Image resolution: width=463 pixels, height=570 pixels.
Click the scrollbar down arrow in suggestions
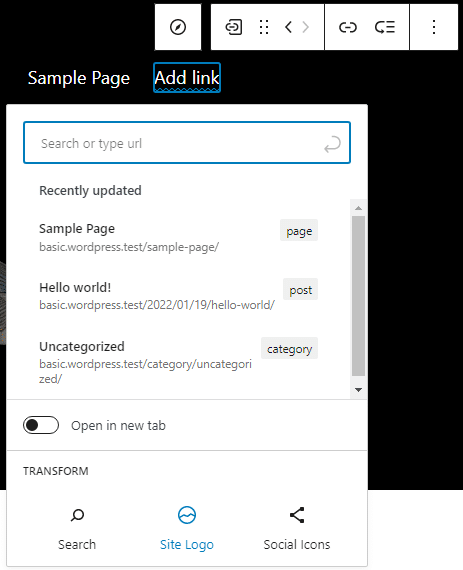pyautogui.click(x=358, y=390)
